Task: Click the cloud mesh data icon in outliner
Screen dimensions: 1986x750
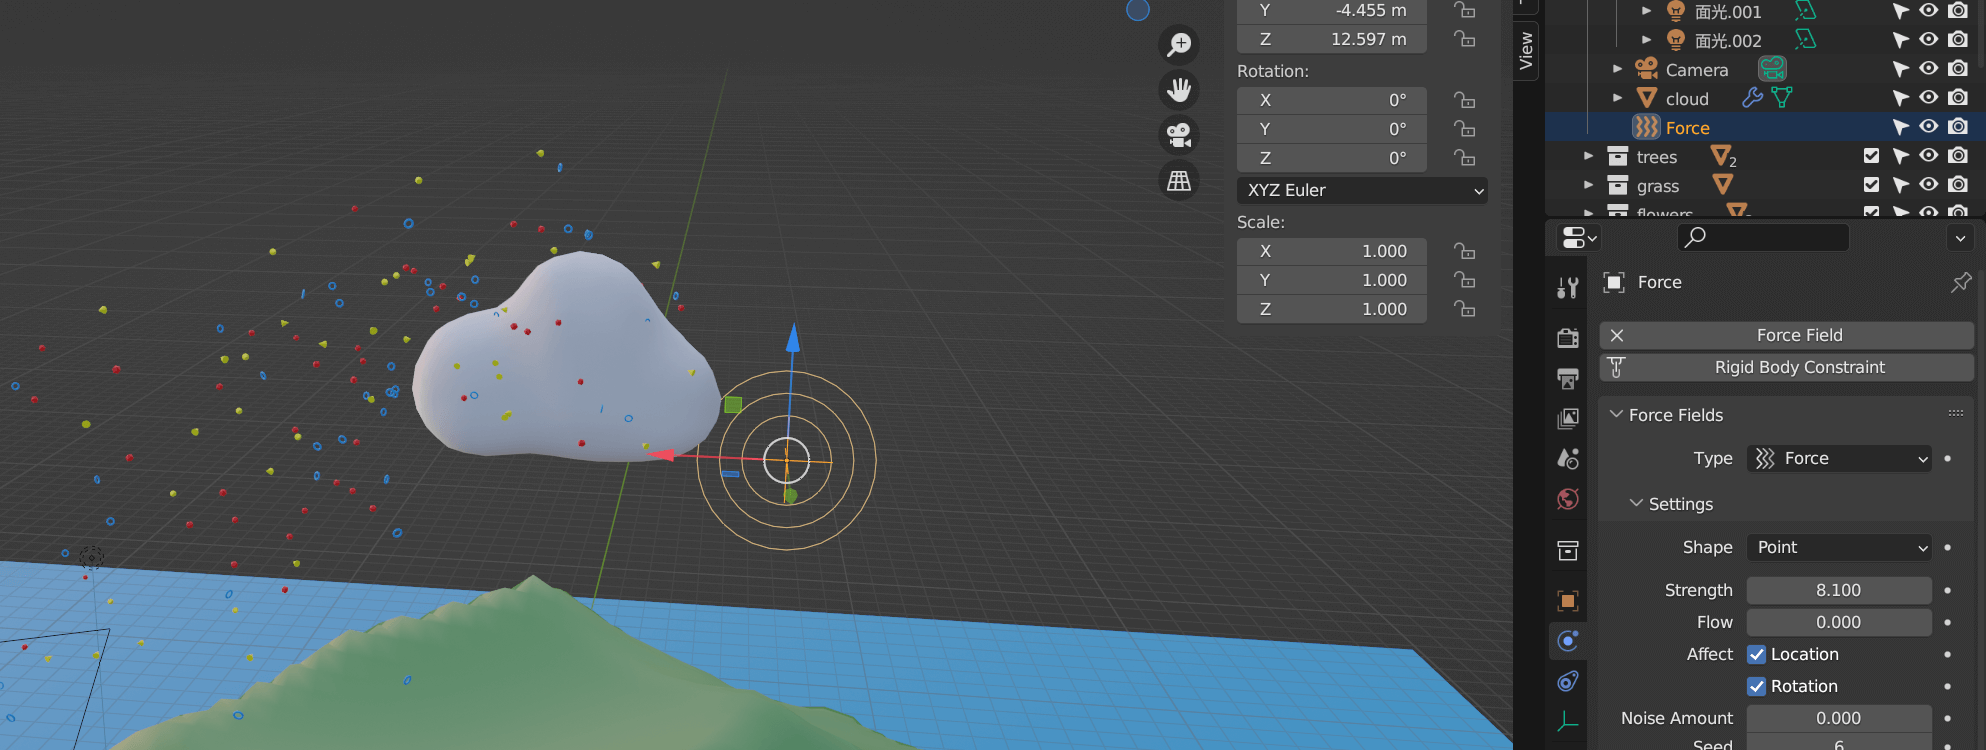Action: tap(1782, 97)
